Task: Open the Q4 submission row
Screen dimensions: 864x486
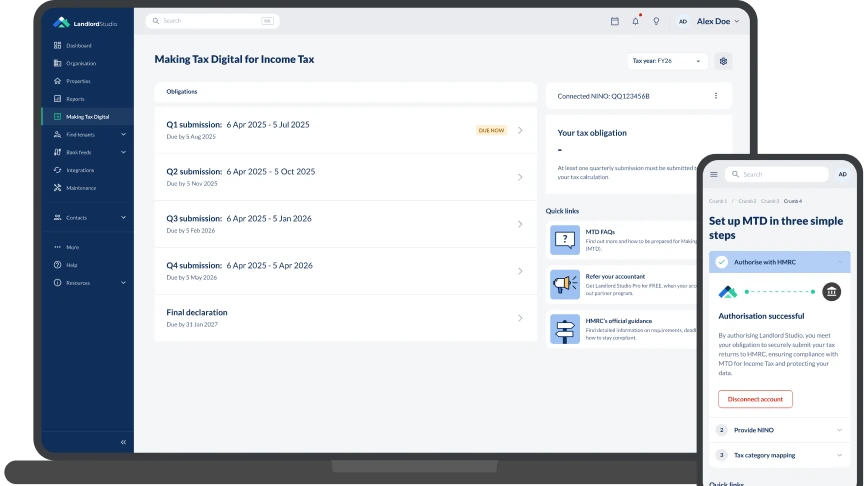Action: [x=345, y=271]
